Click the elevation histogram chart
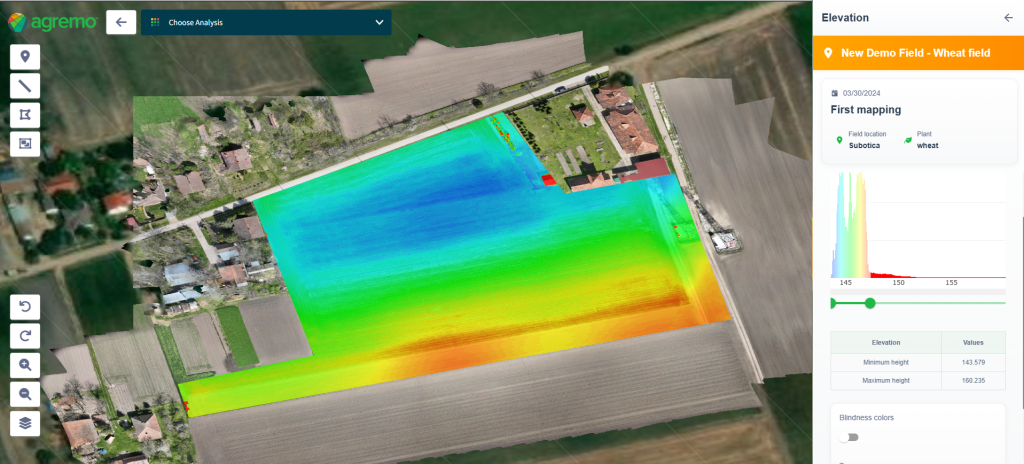 (917, 228)
